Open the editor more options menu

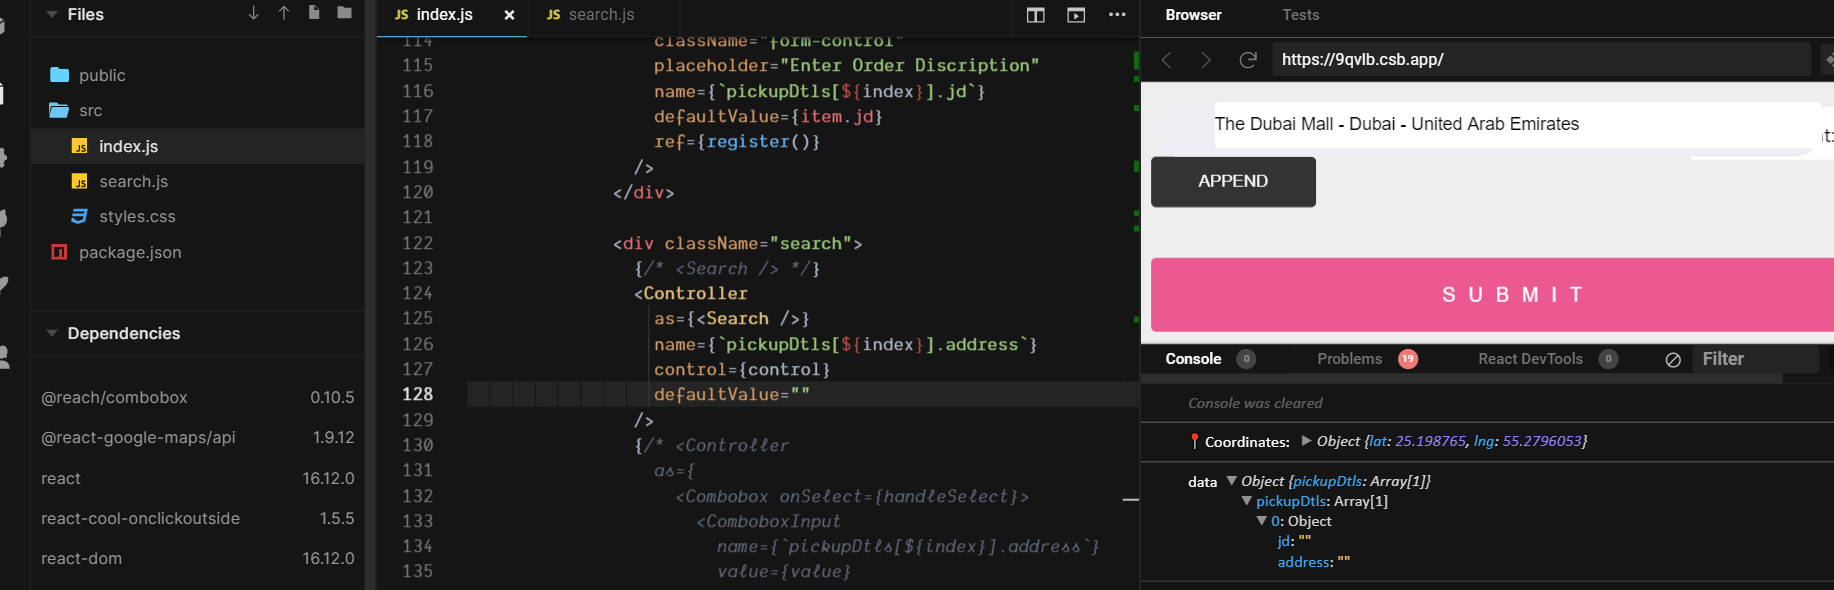click(x=1117, y=15)
